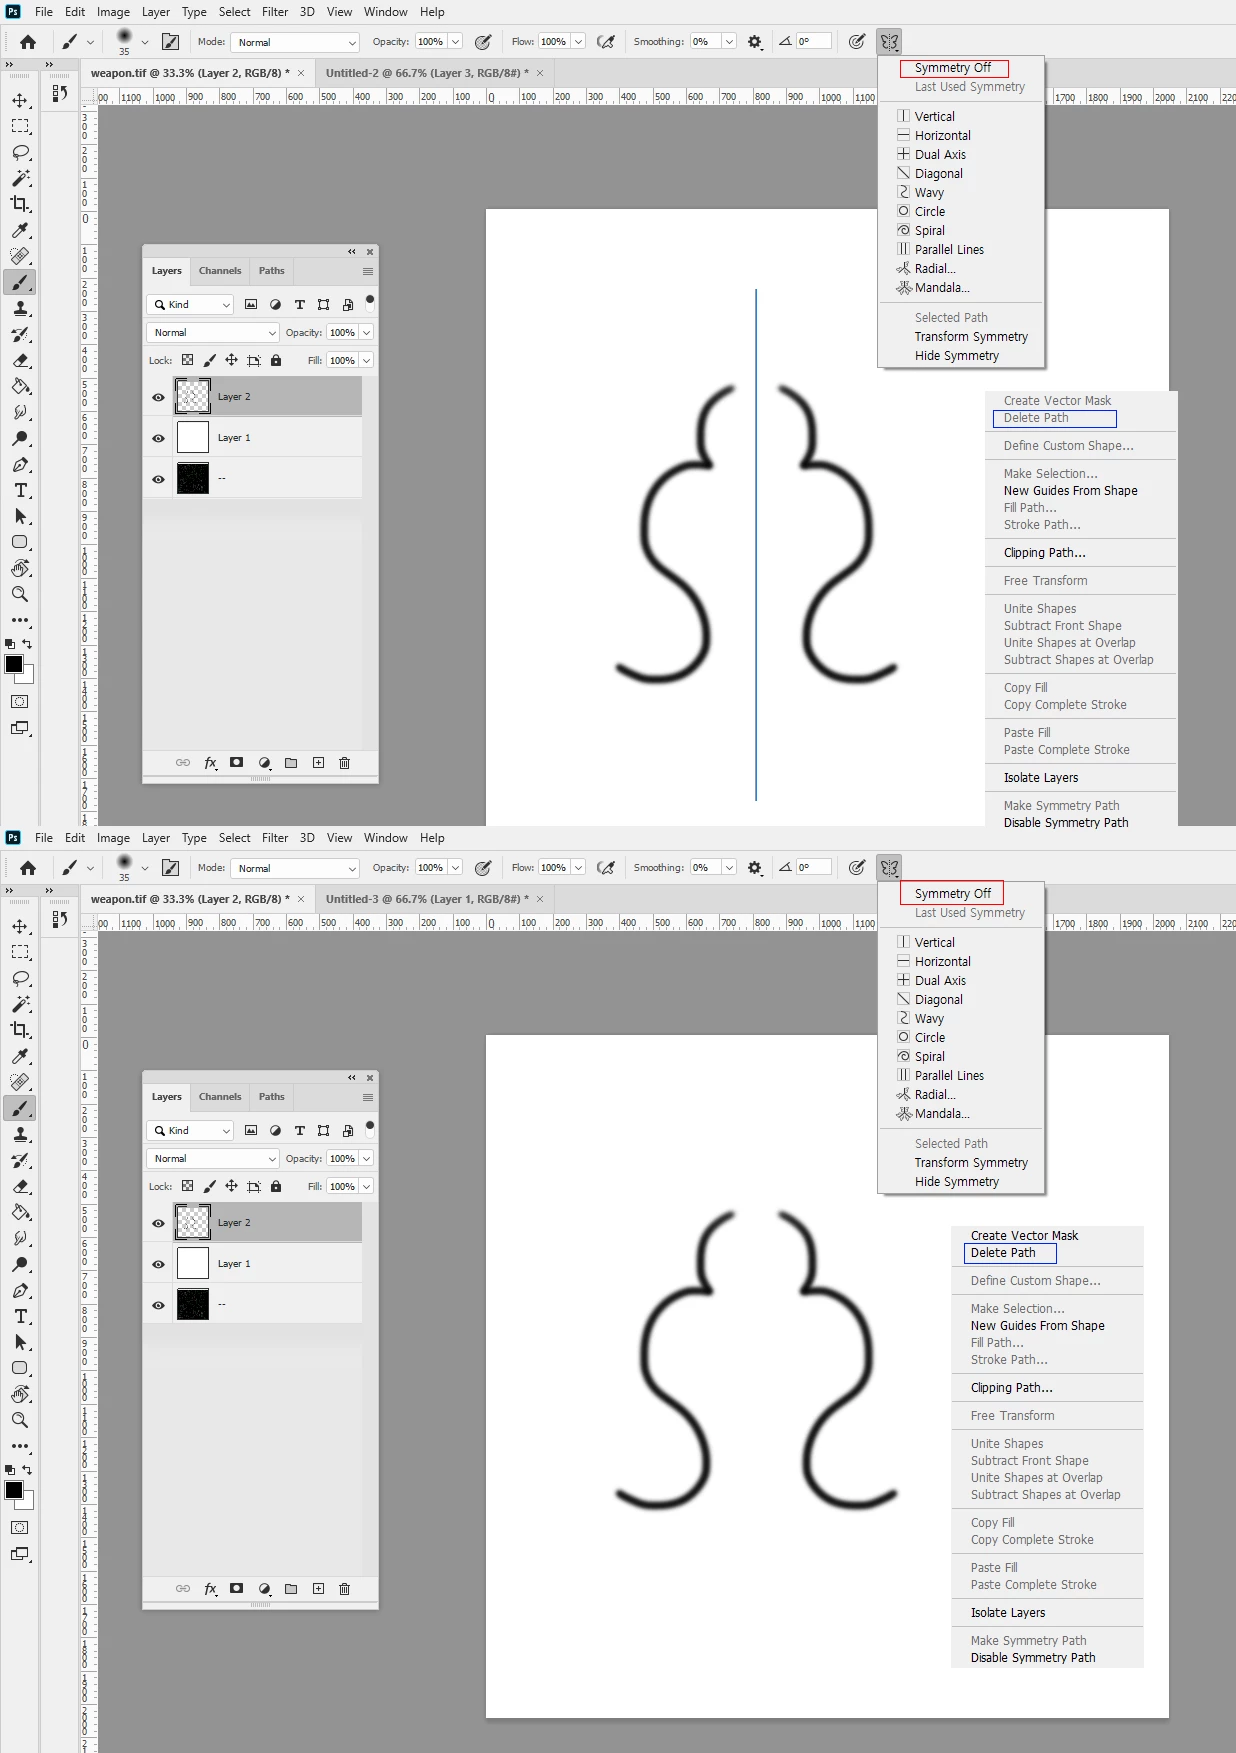The width and height of the screenshot is (1236, 1753).
Task: Select the Clone Stamp tool in Untitled-2 window
Action: (x=20, y=308)
